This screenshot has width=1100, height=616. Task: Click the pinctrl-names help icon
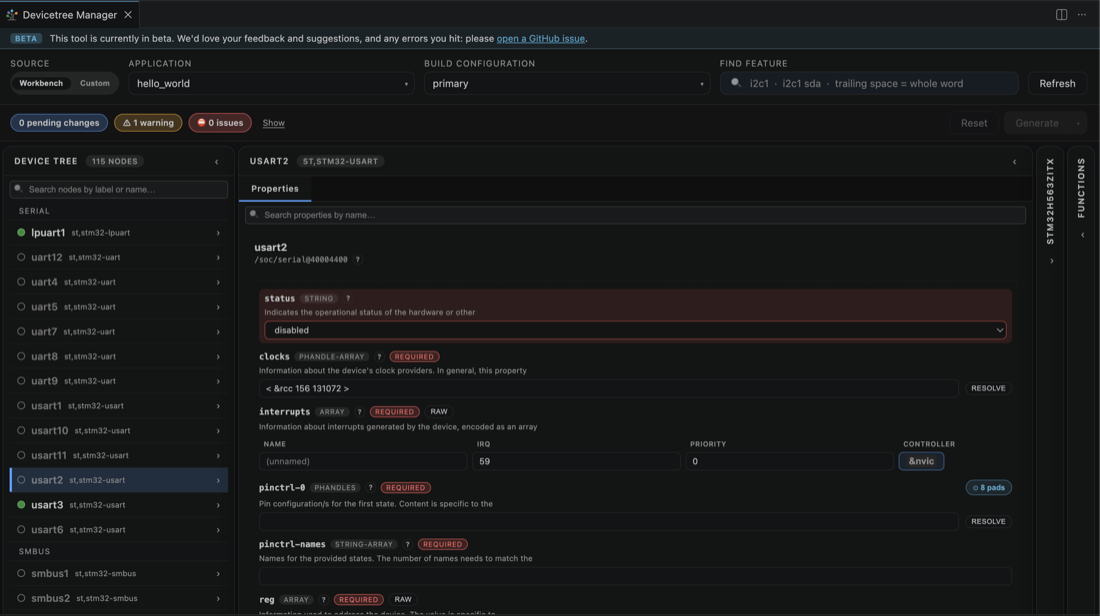(x=407, y=544)
